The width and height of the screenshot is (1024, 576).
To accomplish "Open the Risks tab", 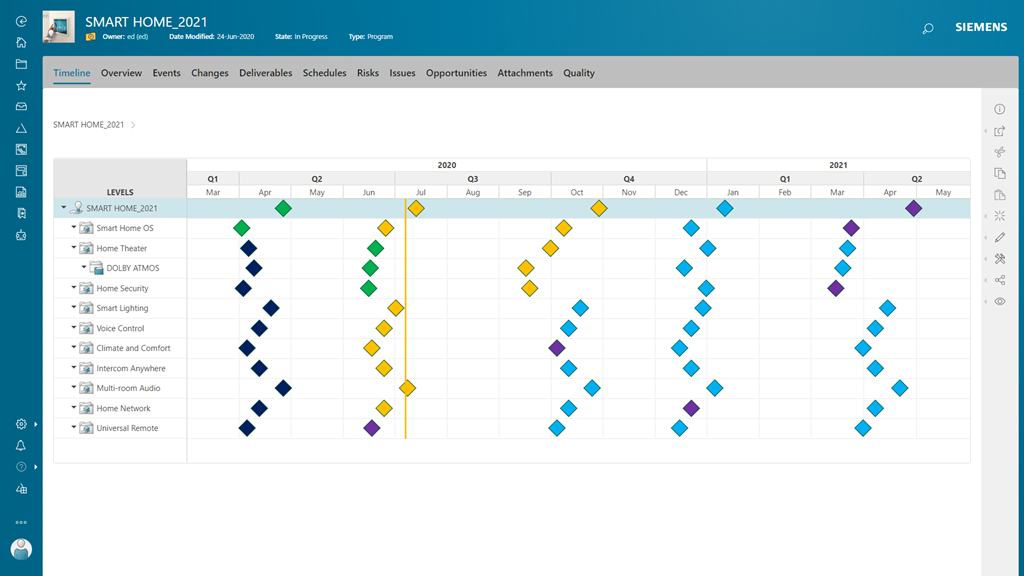I will pos(367,73).
